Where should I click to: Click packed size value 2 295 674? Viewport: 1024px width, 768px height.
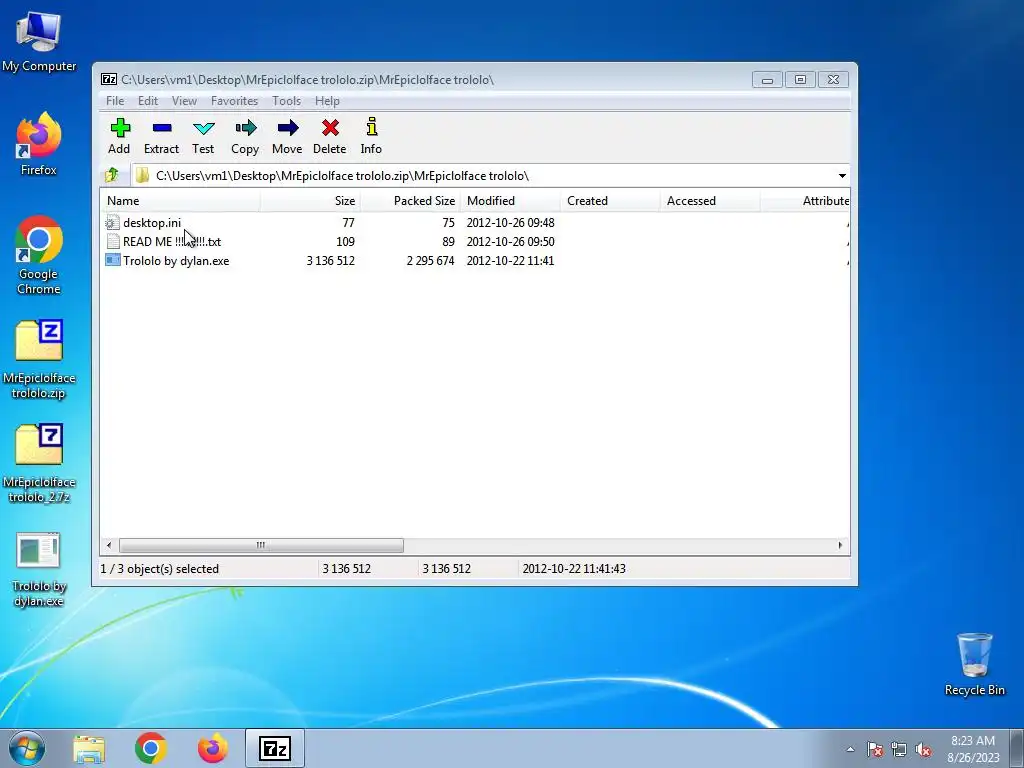point(430,261)
